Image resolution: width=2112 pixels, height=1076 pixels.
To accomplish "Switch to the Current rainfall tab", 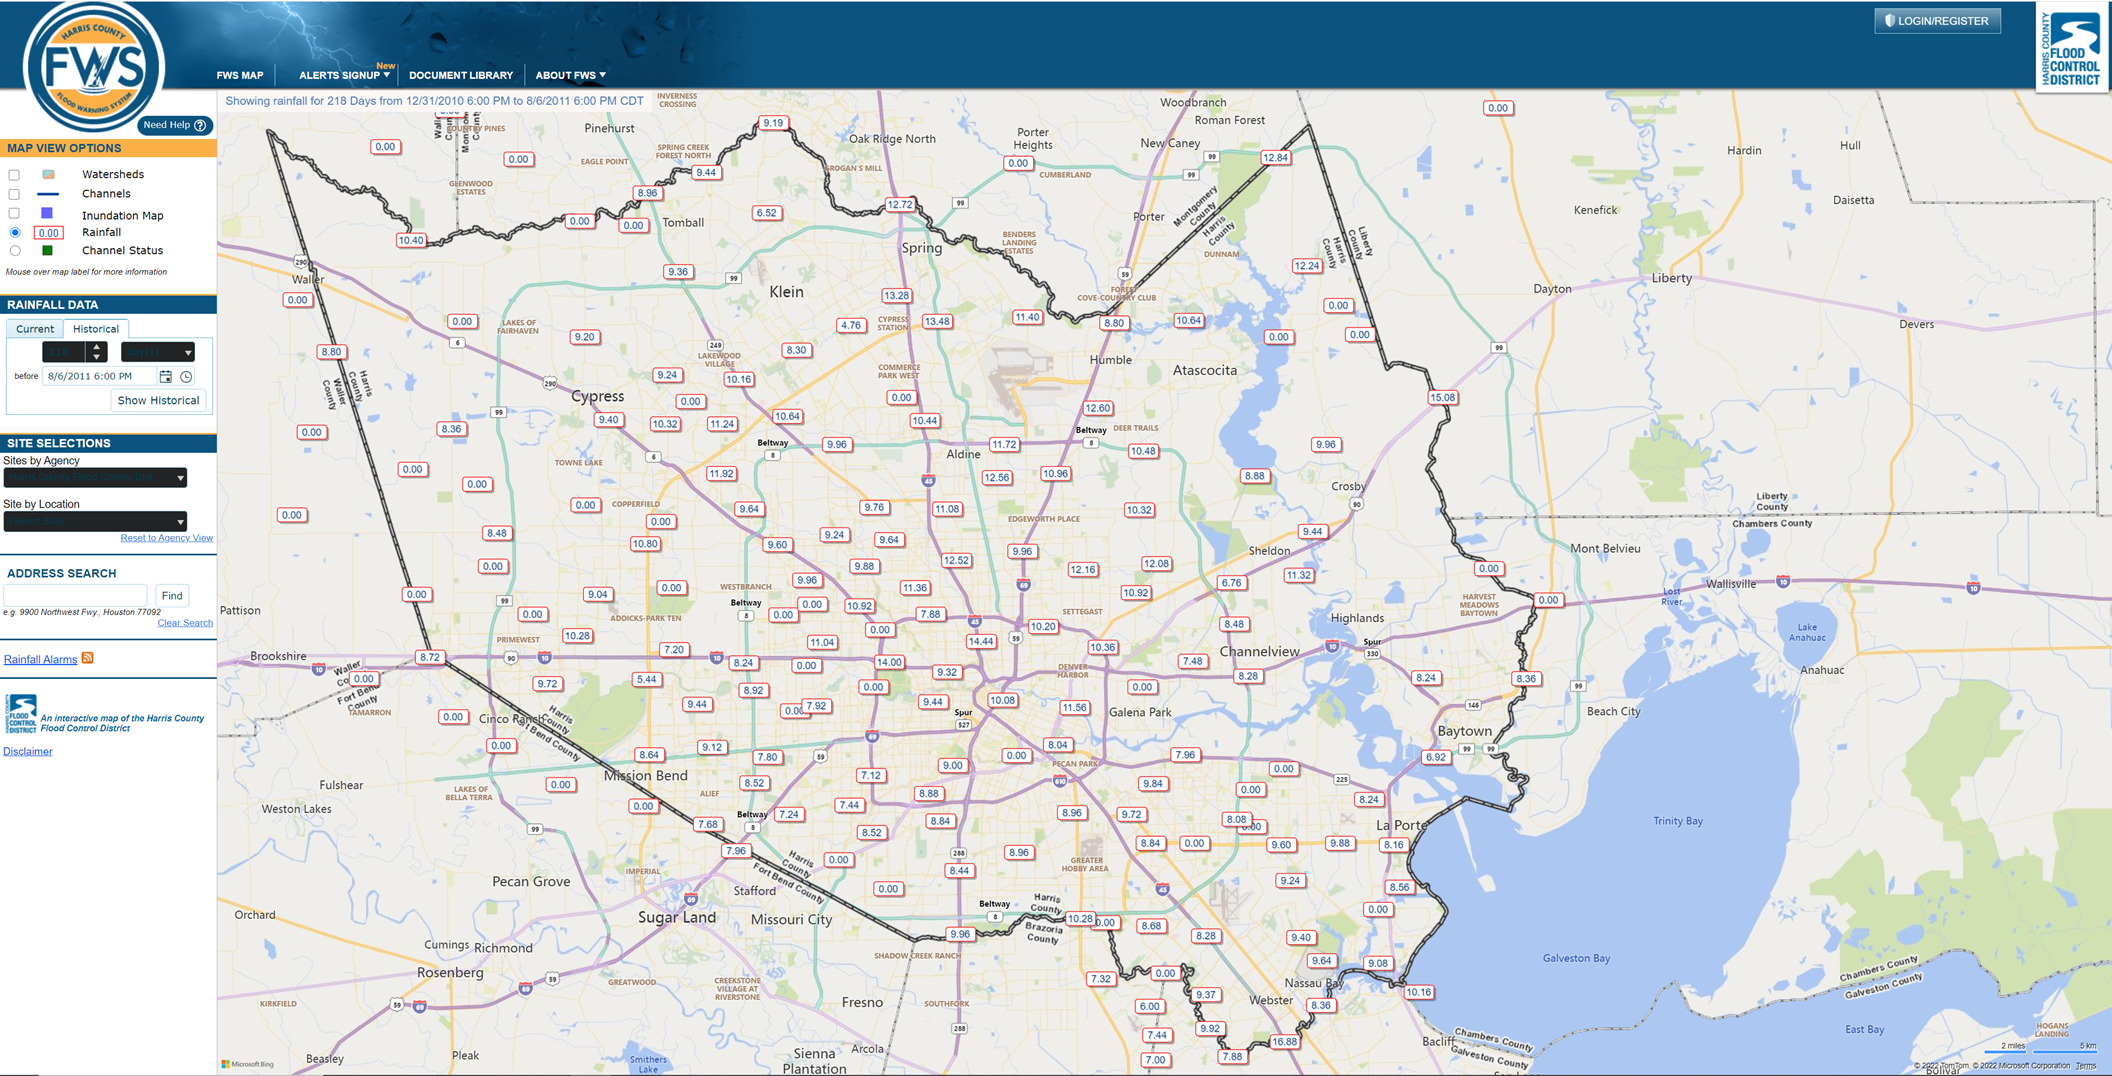I will coord(35,329).
